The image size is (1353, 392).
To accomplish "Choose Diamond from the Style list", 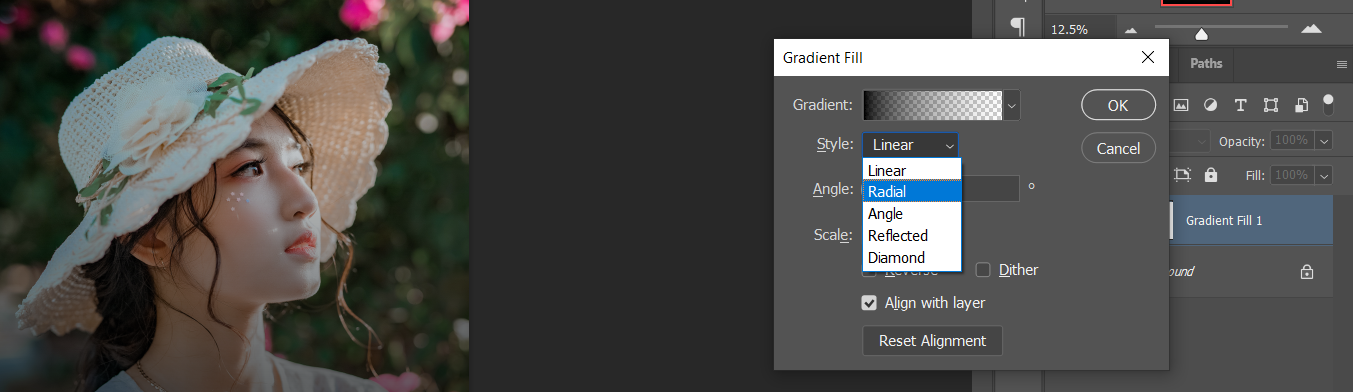I will pyautogui.click(x=912, y=258).
